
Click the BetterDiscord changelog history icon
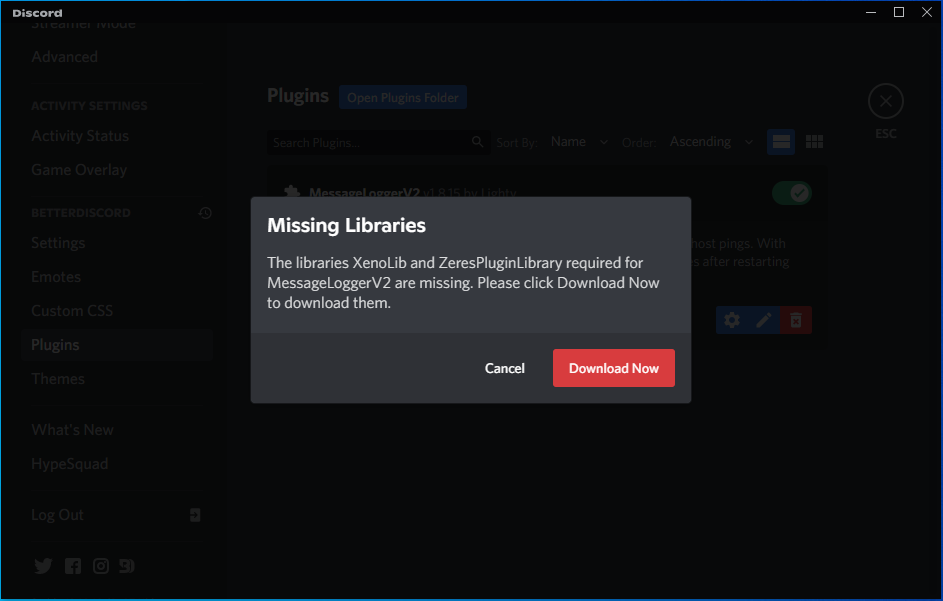tap(205, 213)
